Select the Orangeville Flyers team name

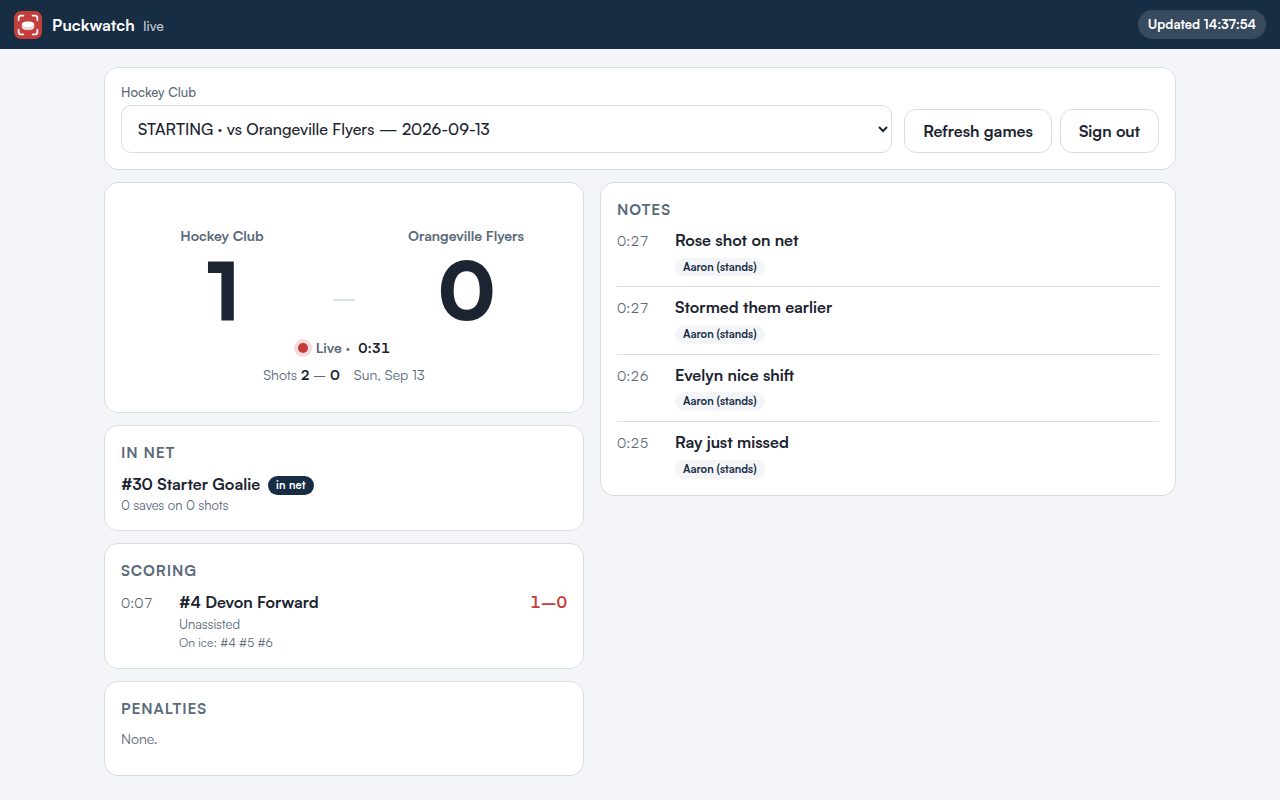[x=466, y=237]
